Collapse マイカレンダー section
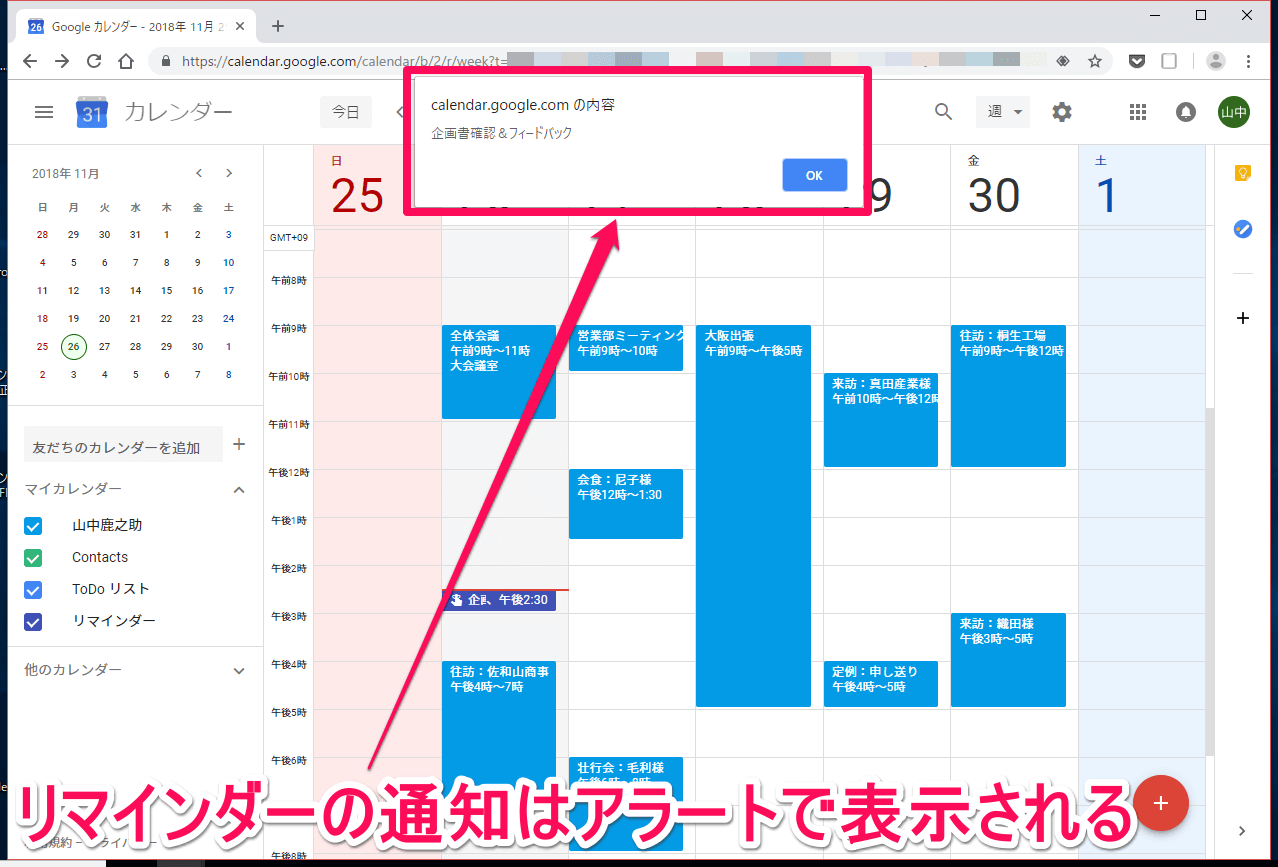The width and height of the screenshot is (1278, 867). (239, 490)
